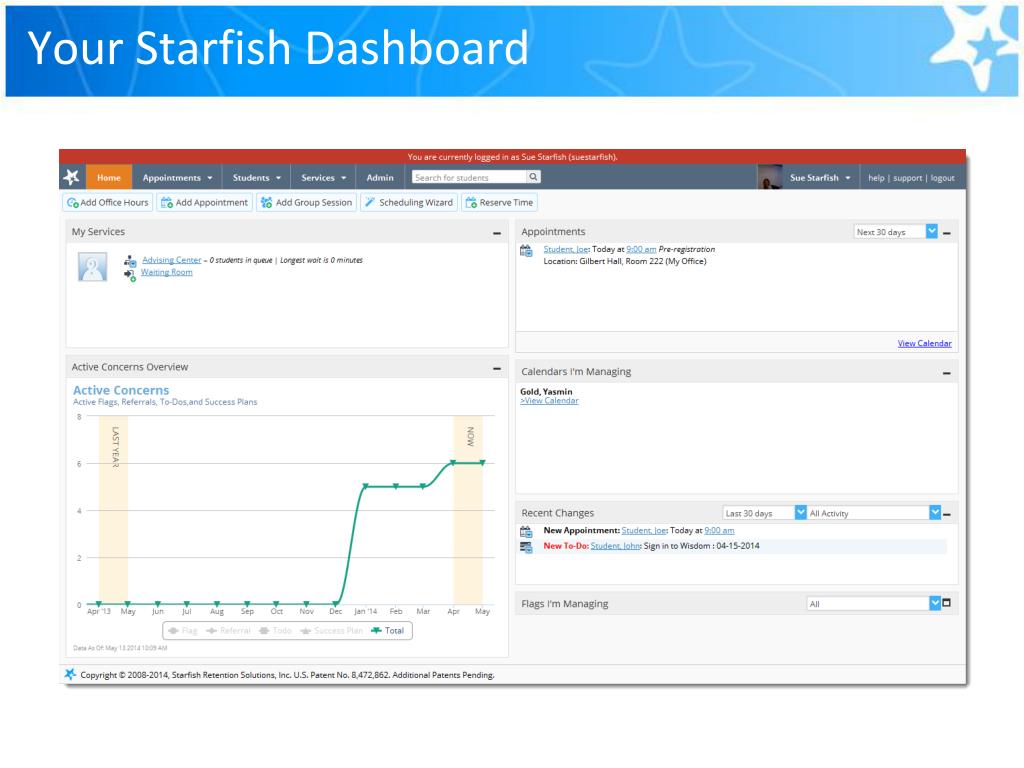Toggle Referral series in chart legend

pyautogui.click(x=229, y=630)
